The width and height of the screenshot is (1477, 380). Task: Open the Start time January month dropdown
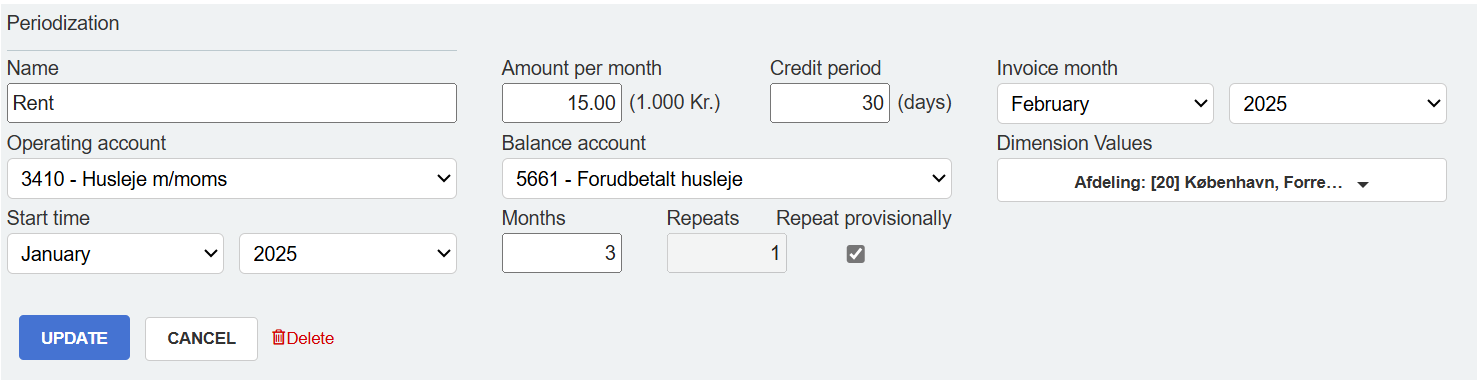(x=115, y=254)
